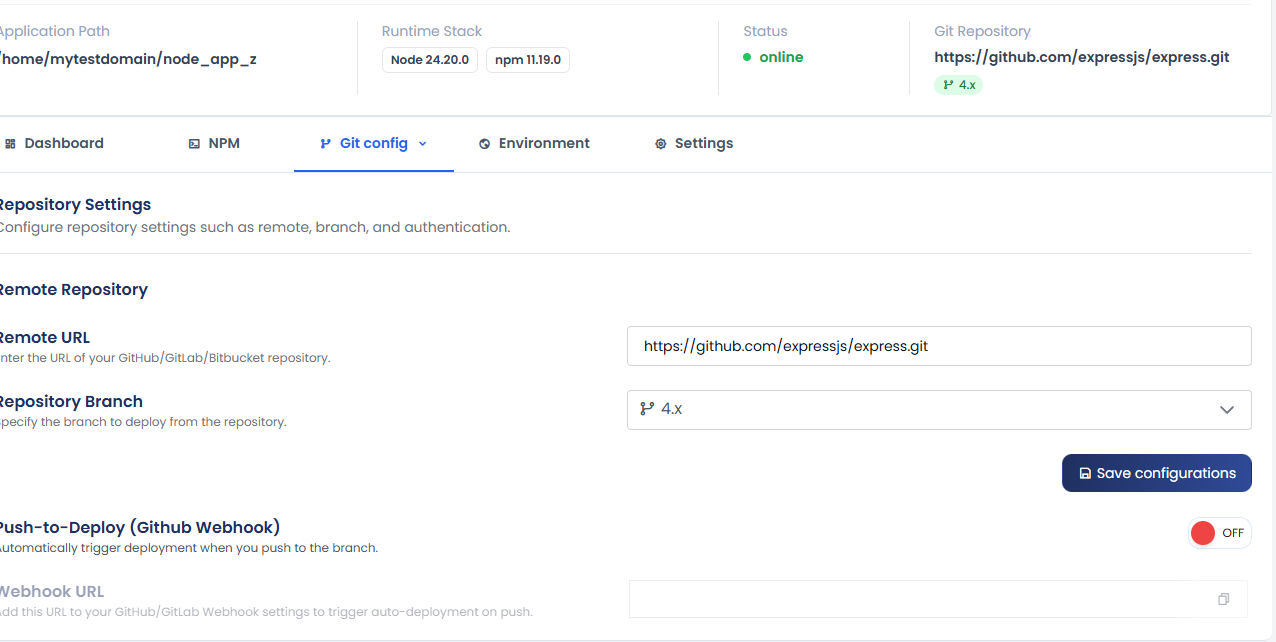Copy the Webhook URL with the copy icon

coord(1223,599)
